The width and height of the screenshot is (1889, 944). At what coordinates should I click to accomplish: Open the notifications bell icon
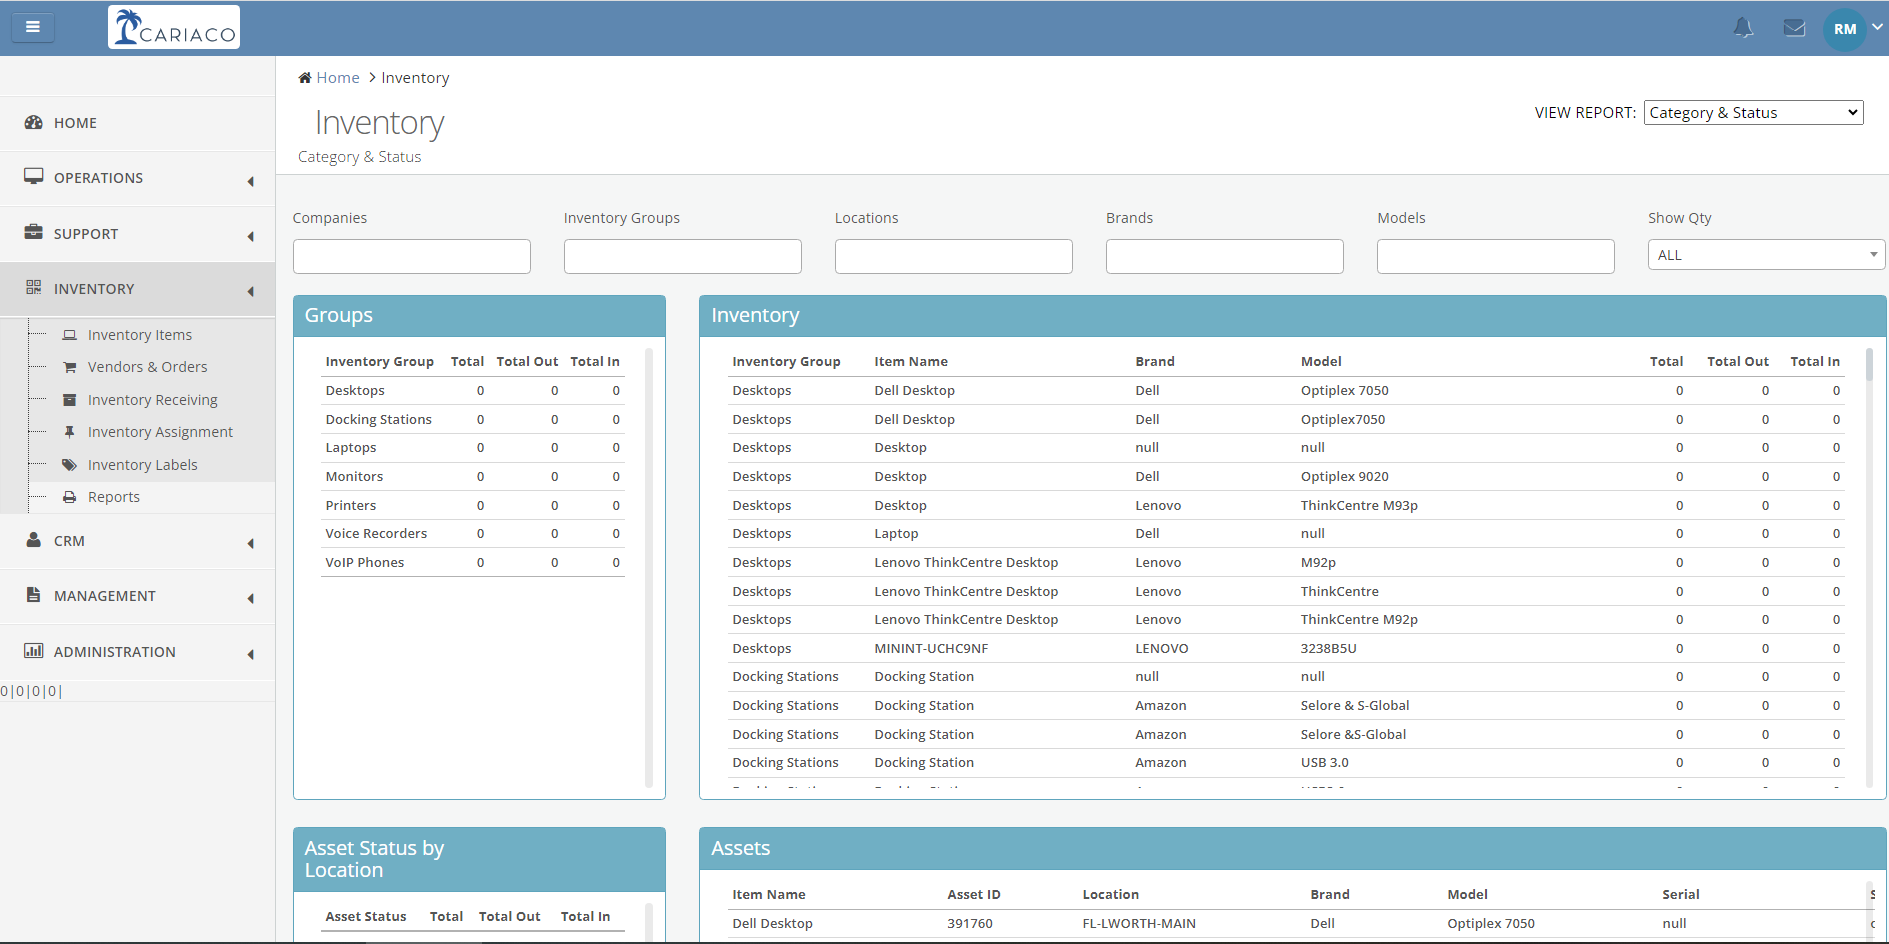[1743, 28]
